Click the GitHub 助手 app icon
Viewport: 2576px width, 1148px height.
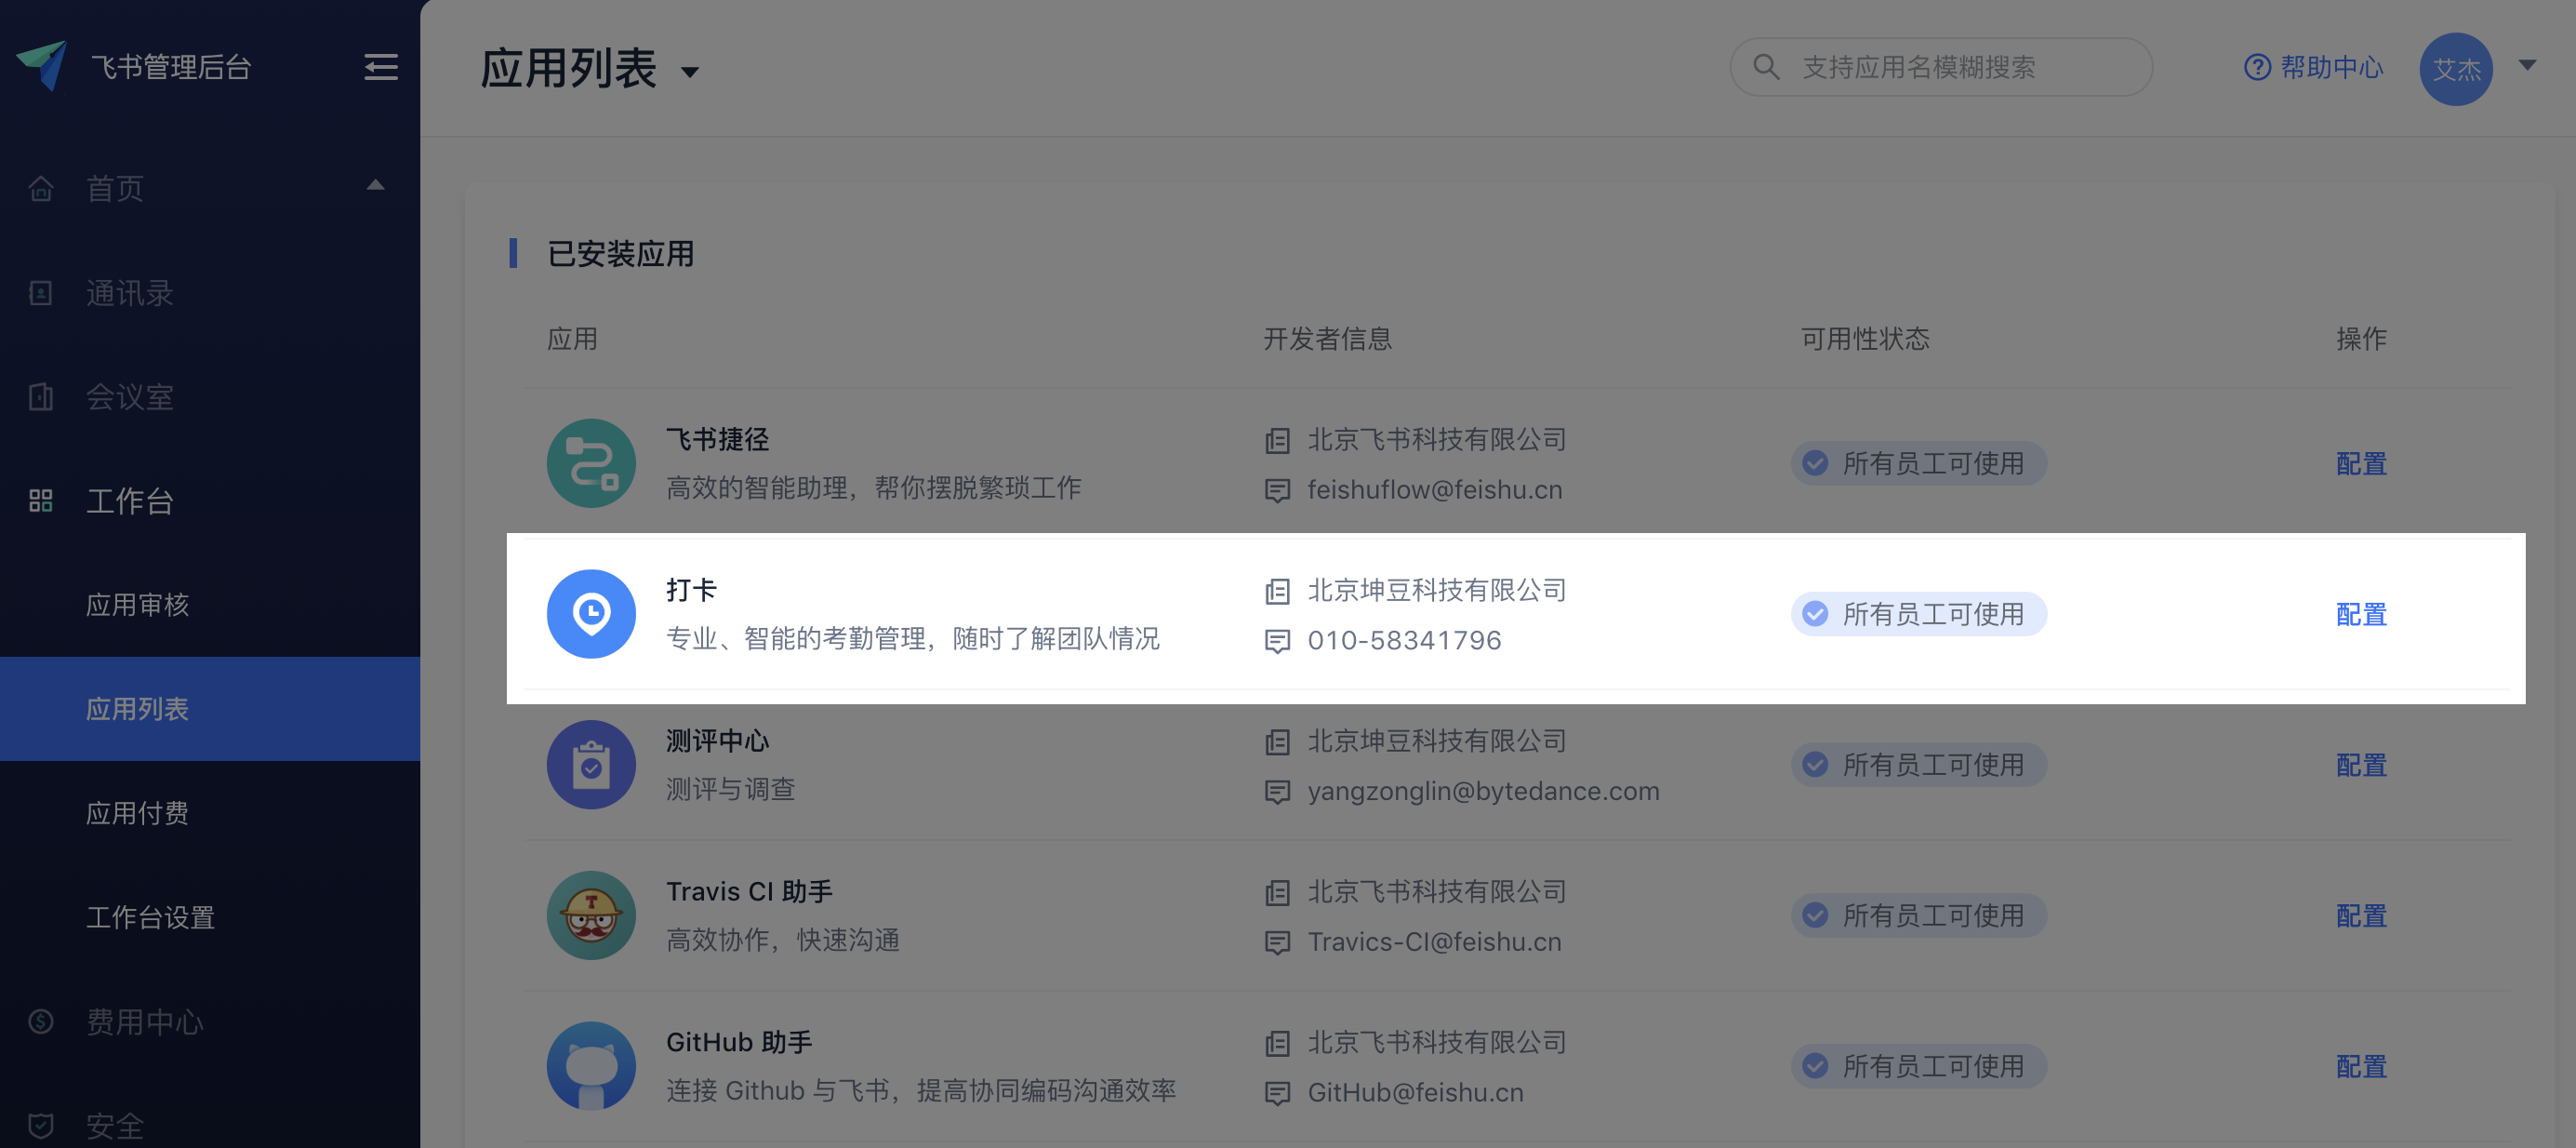[591, 1066]
